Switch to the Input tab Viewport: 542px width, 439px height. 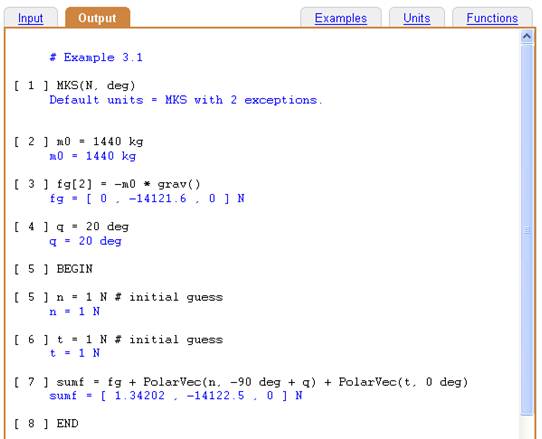(x=30, y=18)
